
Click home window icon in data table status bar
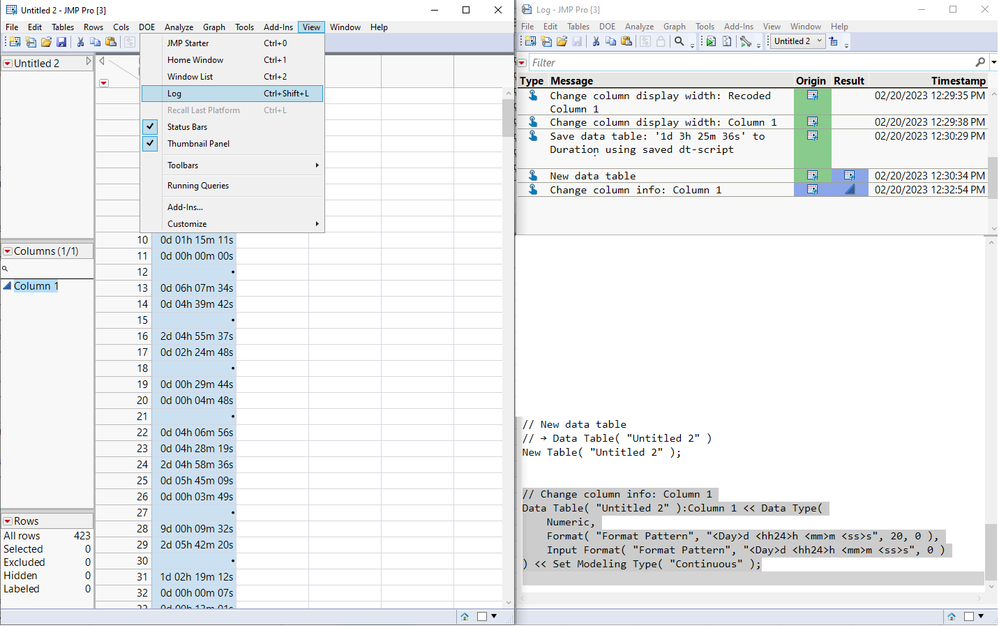[465, 617]
